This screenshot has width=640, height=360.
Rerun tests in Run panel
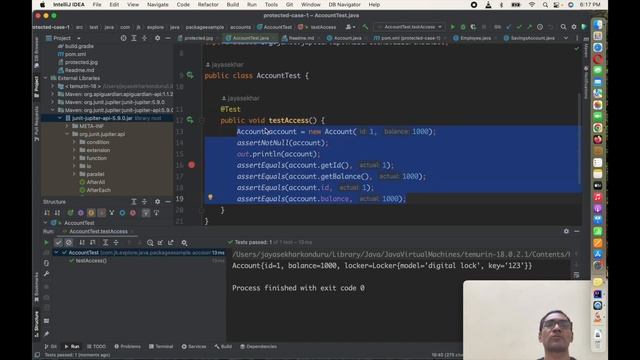click(x=46, y=242)
